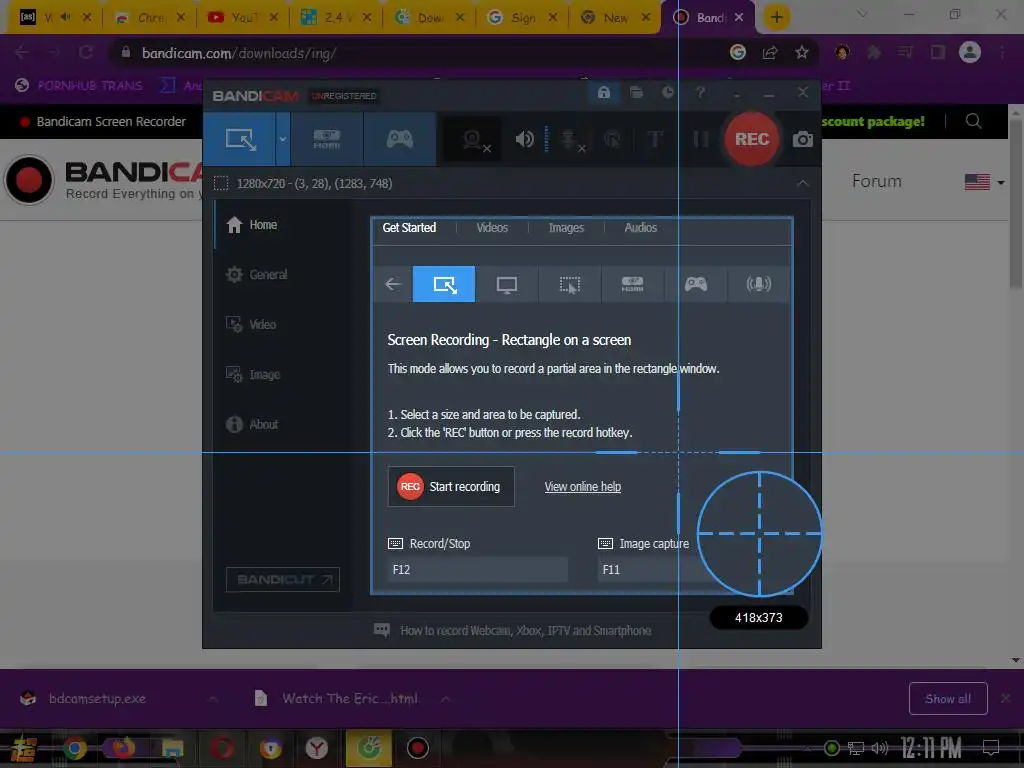Take a screenshot with camera icon
The height and width of the screenshot is (768, 1024).
click(x=803, y=139)
